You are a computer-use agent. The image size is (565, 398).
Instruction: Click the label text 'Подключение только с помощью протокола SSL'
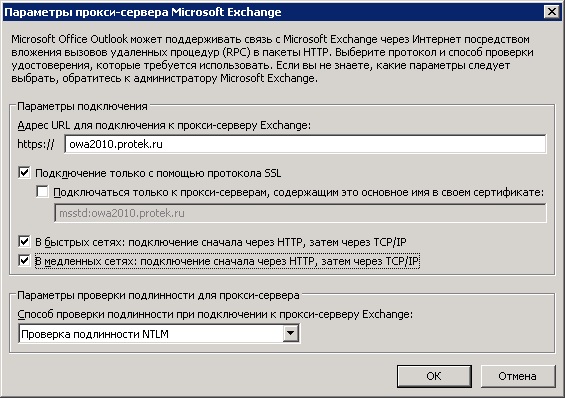click(158, 173)
